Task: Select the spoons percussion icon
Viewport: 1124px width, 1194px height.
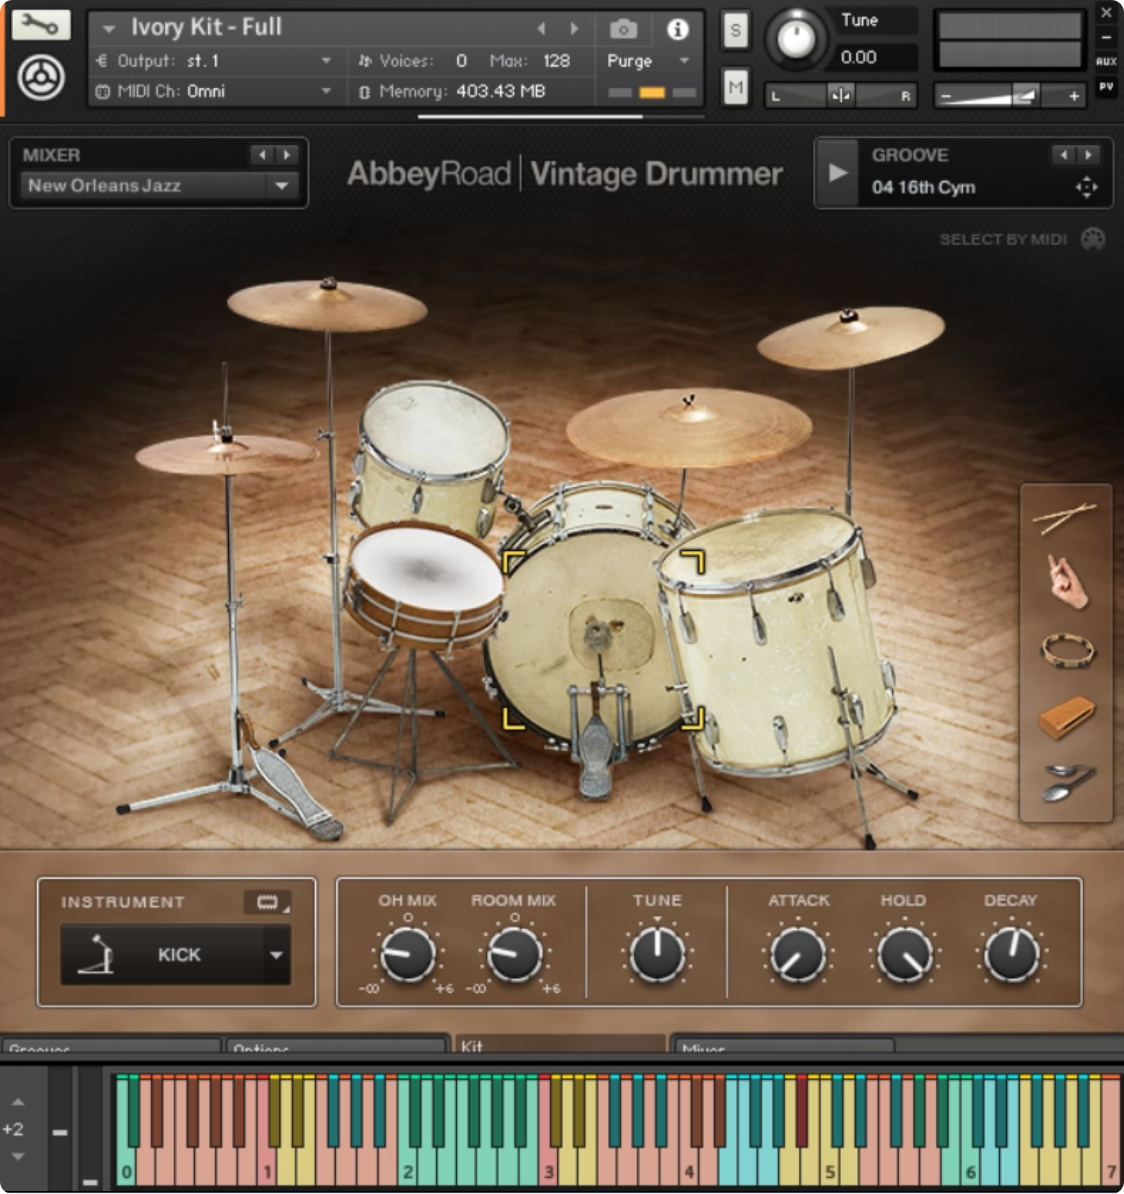Action: (x=1067, y=783)
